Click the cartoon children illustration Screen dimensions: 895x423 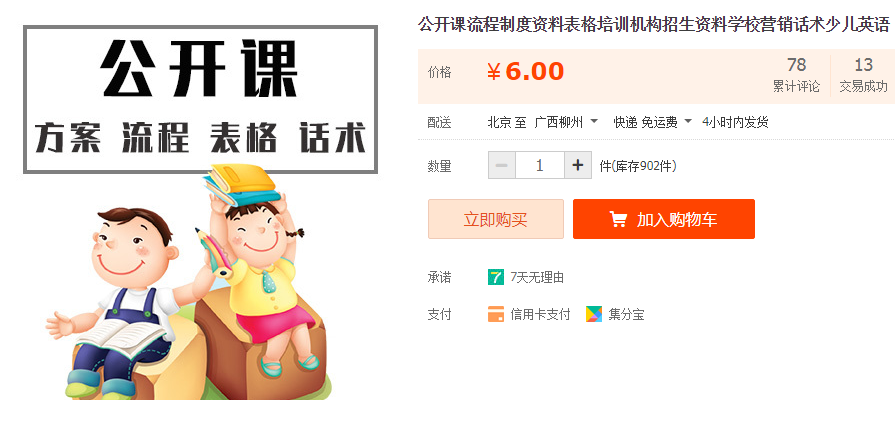[x=189, y=283]
